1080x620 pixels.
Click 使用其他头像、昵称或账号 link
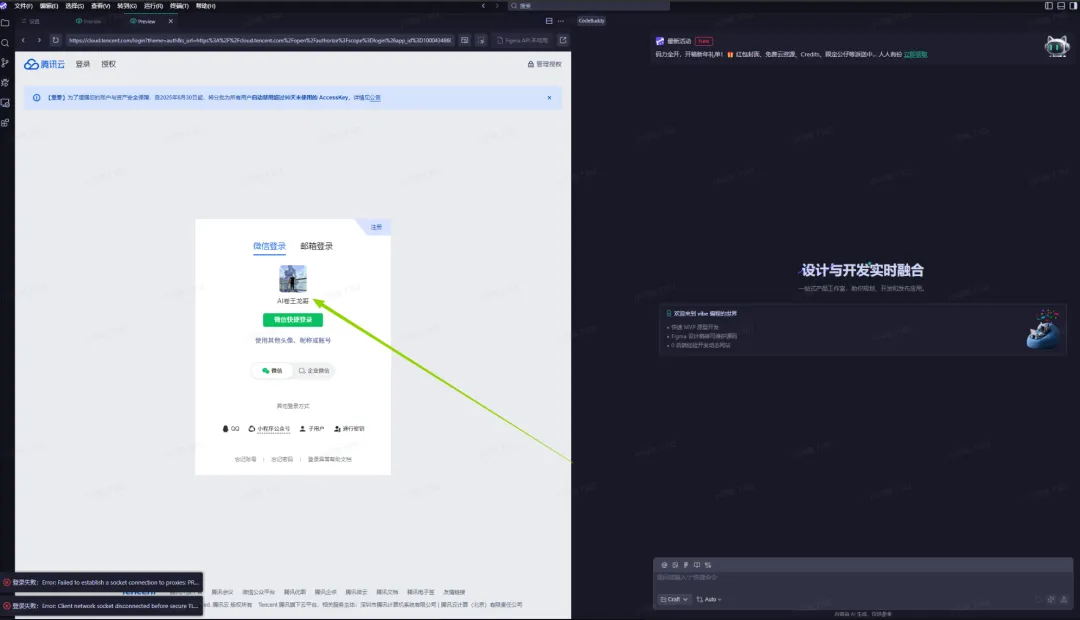pyautogui.click(x=293, y=340)
